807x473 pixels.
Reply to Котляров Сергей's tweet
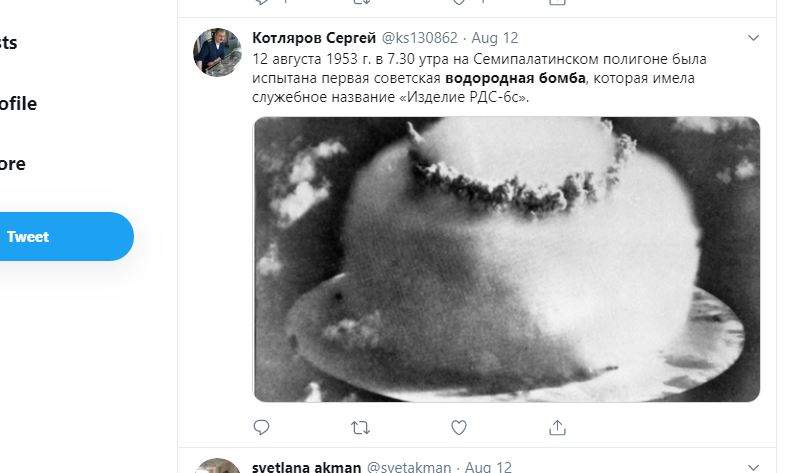[x=261, y=427]
